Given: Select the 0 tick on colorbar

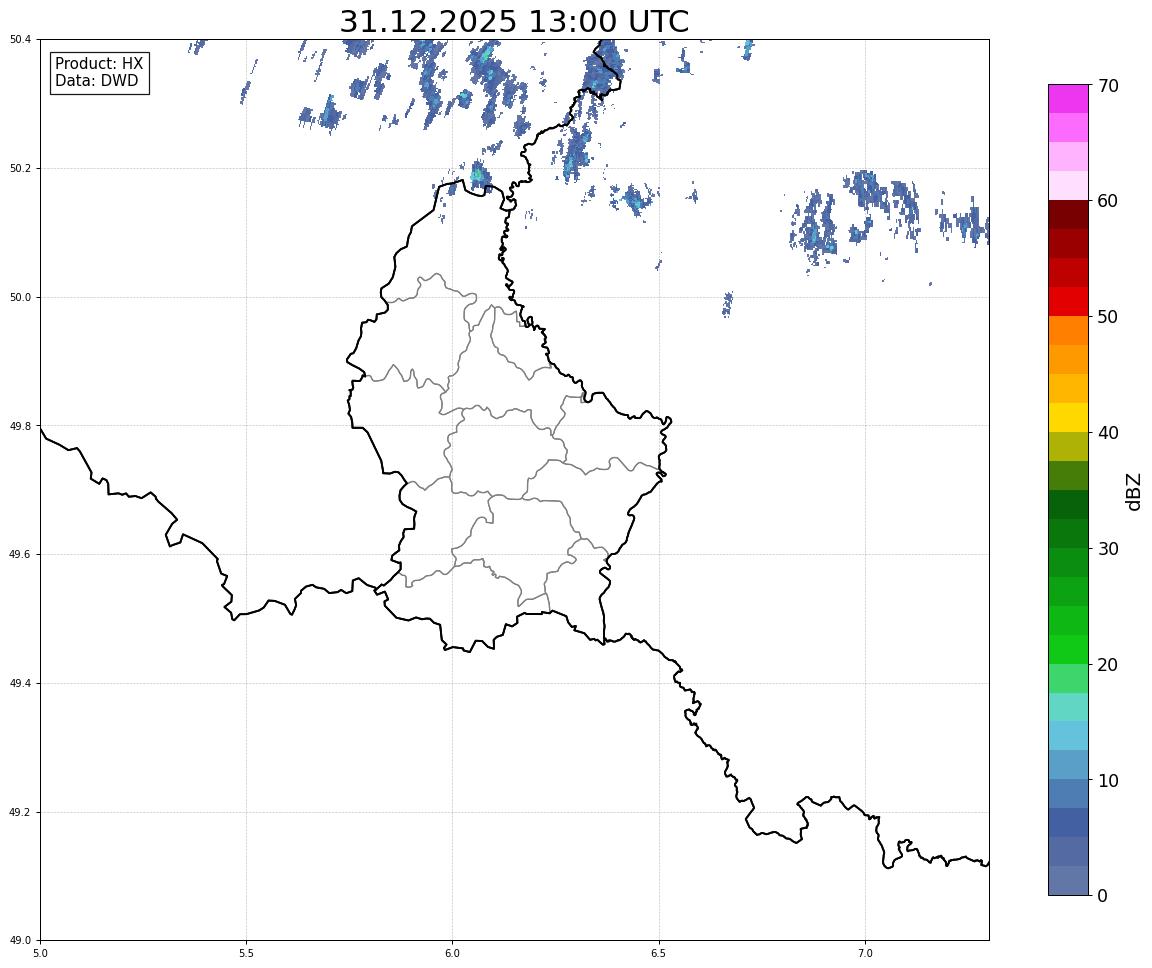Looking at the screenshot, I should point(1102,896).
